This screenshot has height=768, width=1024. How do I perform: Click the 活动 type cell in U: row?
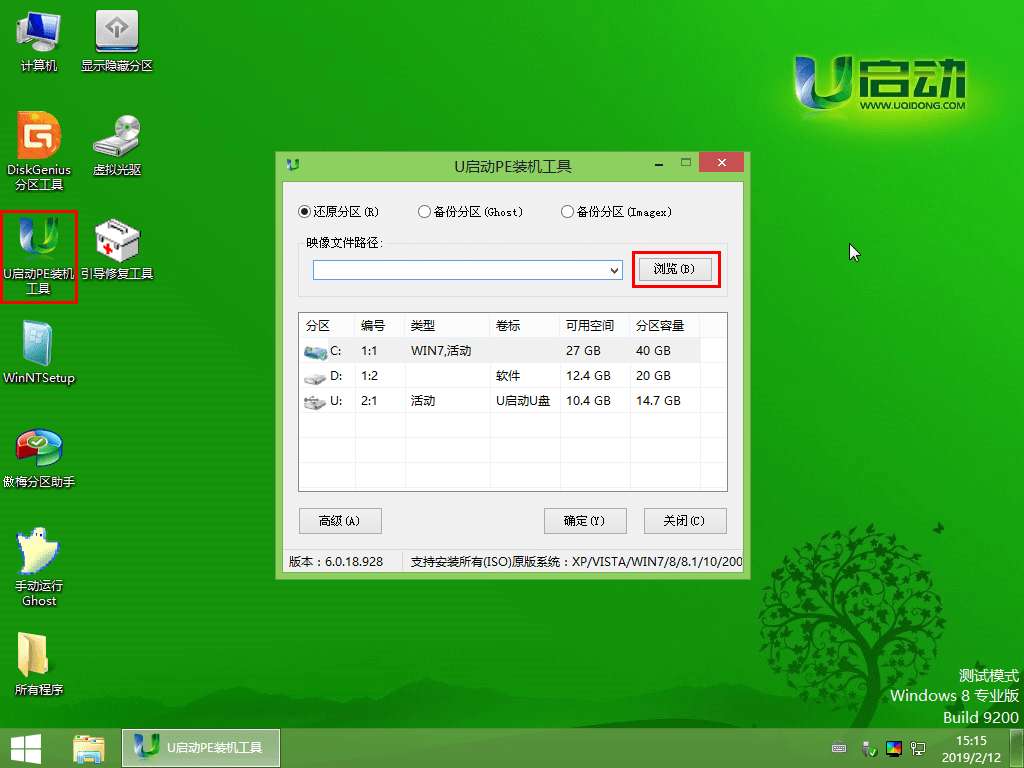[x=423, y=400]
